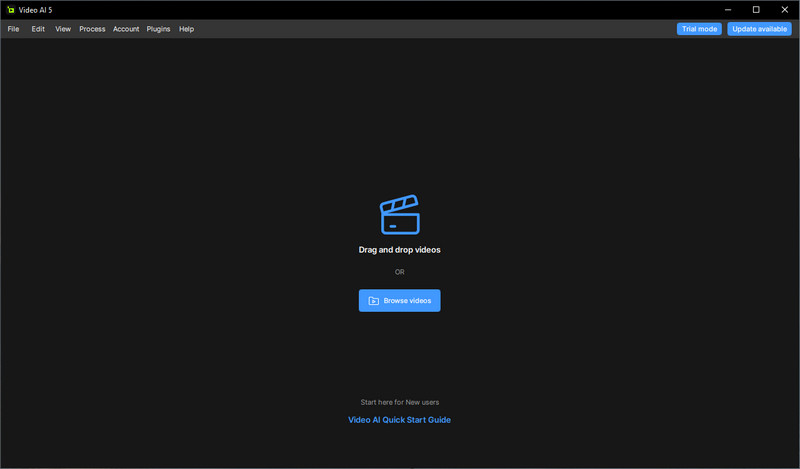Image resolution: width=800 pixels, height=469 pixels.
Task: Open the Edit menu
Action: click(38, 29)
